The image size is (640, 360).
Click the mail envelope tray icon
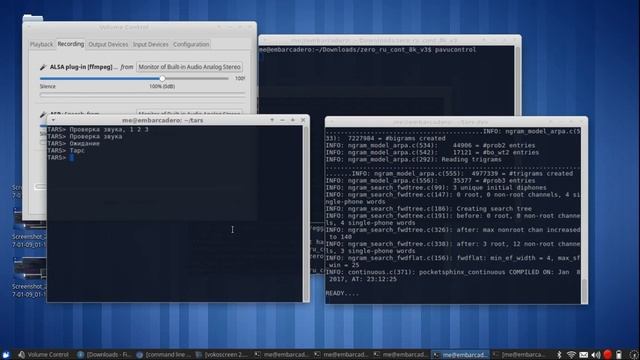pos(584,355)
